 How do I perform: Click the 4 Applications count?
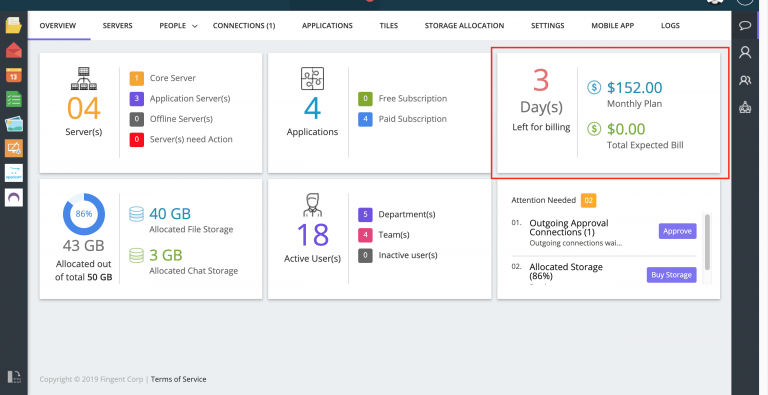pos(312,108)
